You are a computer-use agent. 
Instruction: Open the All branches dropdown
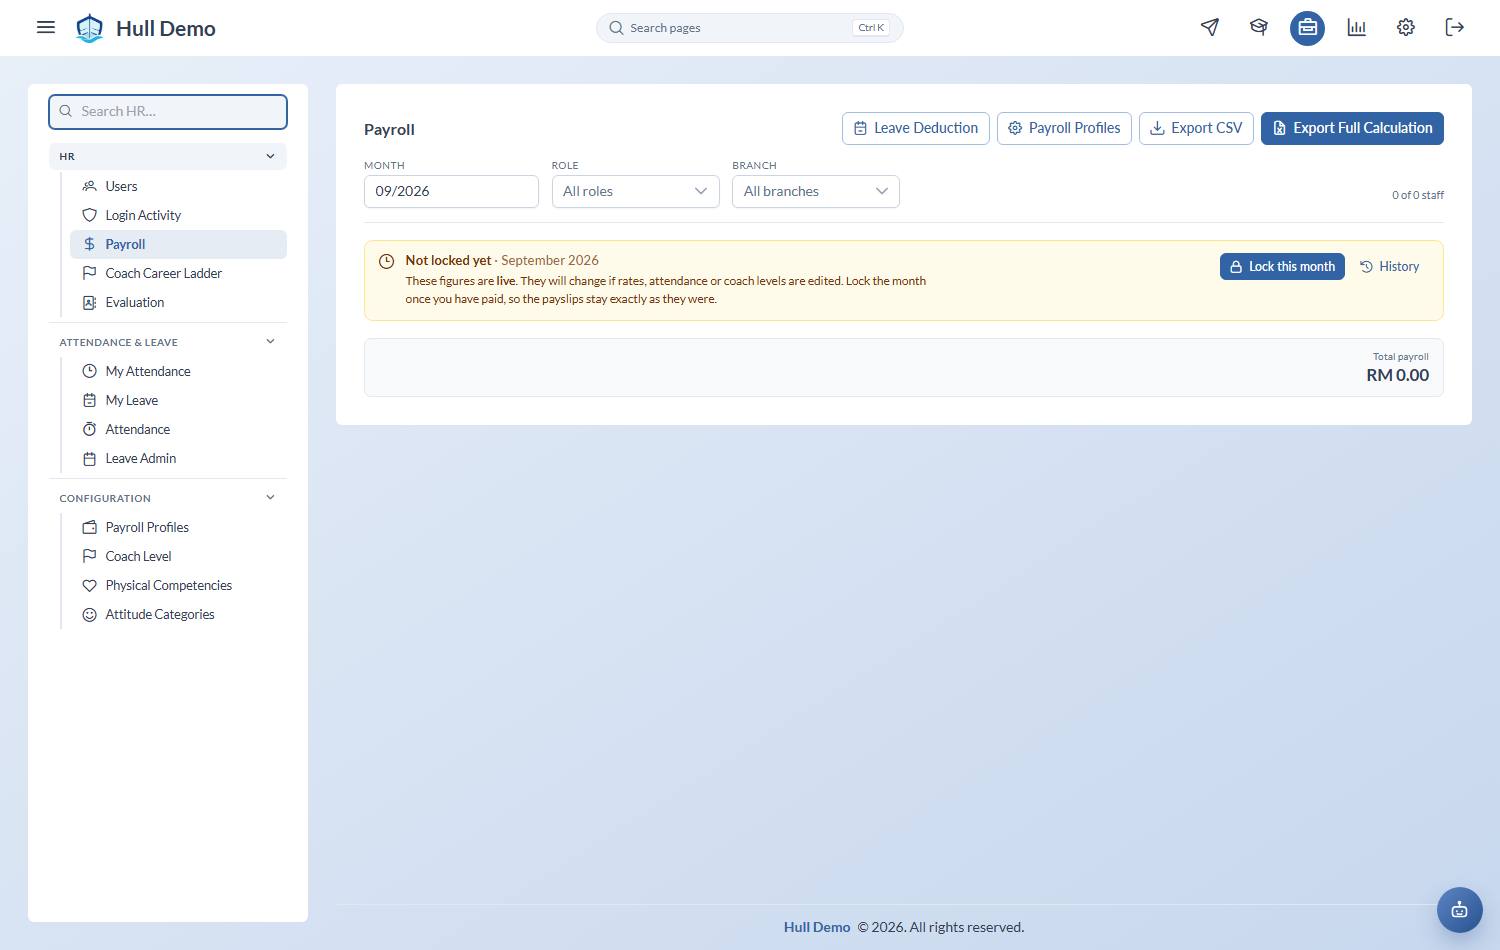(x=816, y=191)
